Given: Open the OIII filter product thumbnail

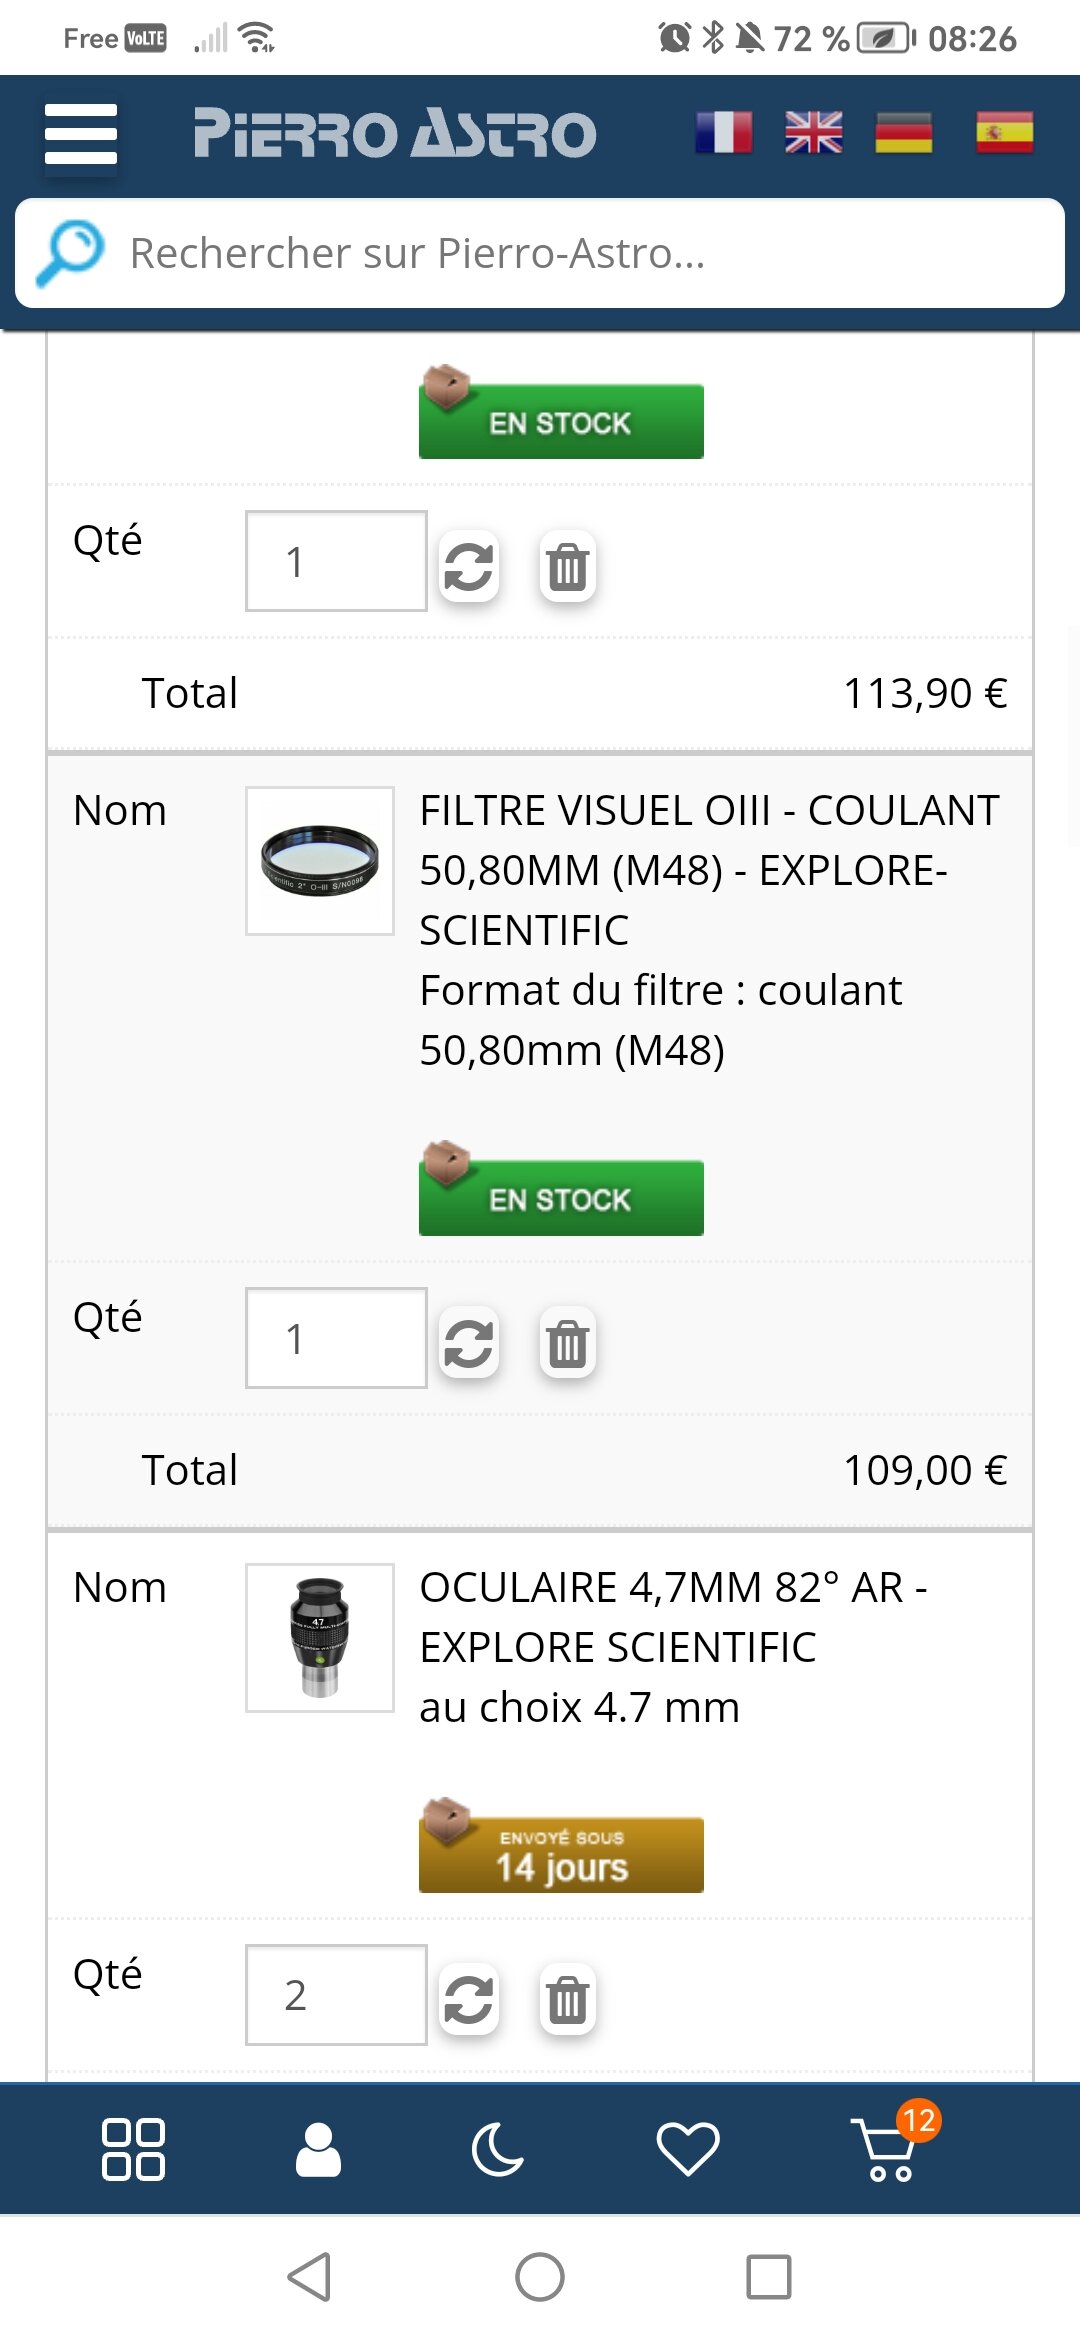Looking at the screenshot, I should (320, 861).
